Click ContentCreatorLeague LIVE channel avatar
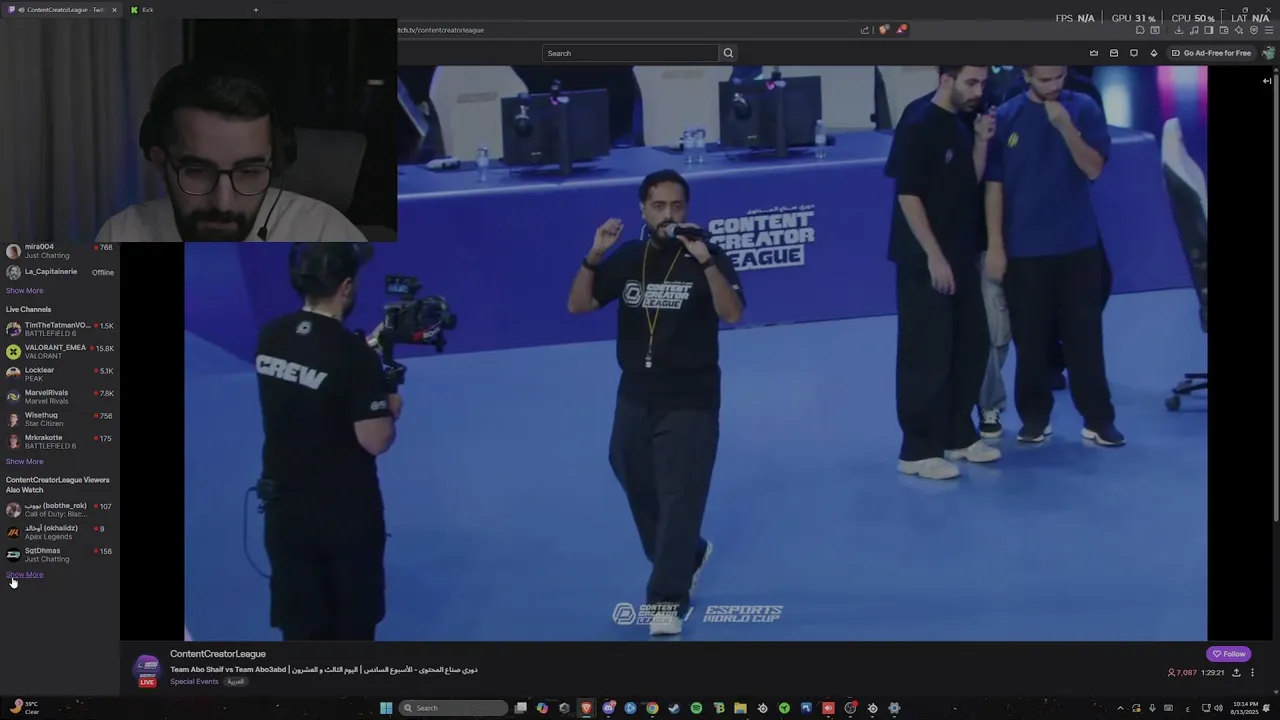1280x720 pixels. pyautogui.click(x=147, y=669)
